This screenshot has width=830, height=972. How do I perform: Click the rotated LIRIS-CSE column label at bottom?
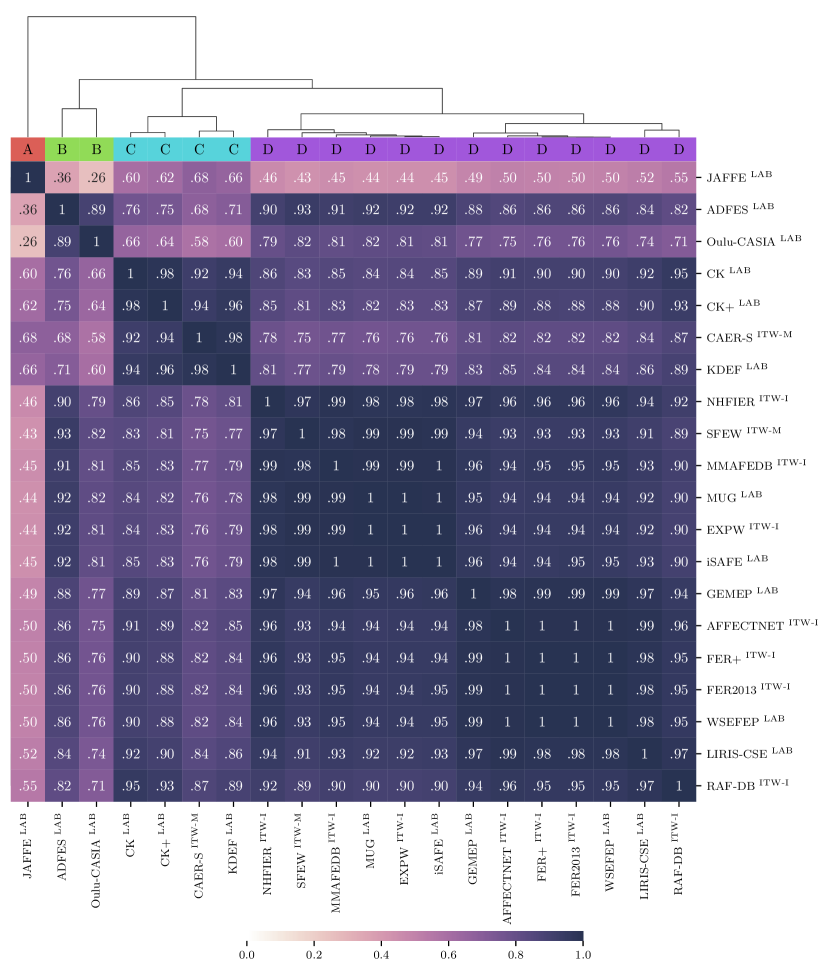[642, 856]
